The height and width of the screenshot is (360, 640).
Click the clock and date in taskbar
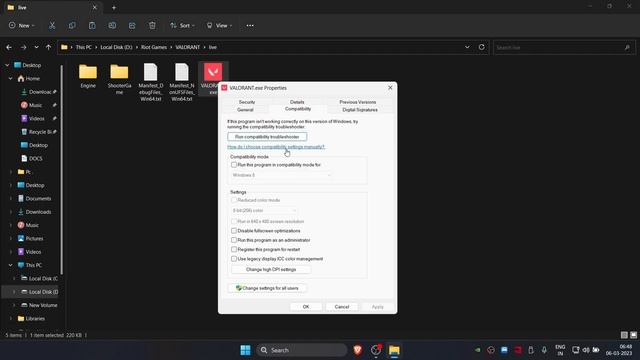(620, 350)
